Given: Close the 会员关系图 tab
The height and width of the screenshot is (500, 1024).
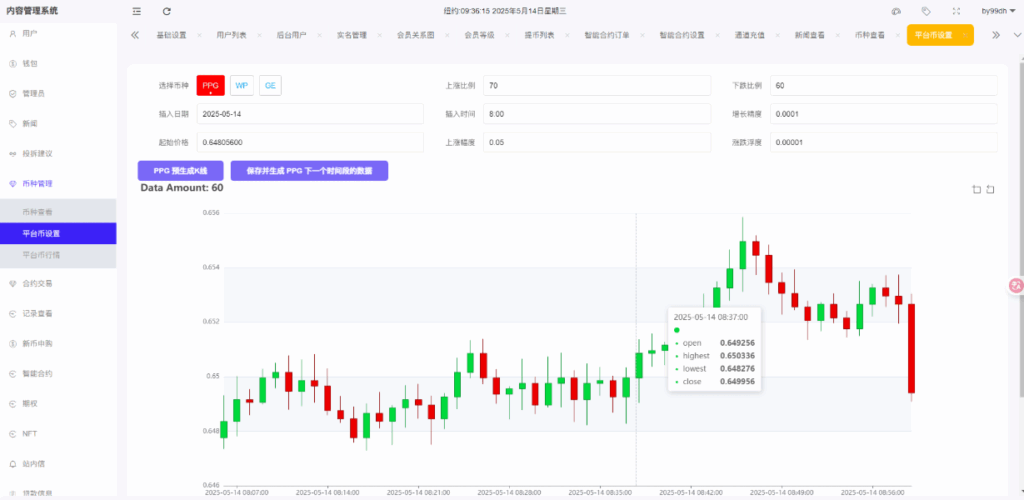Looking at the screenshot, I should [447, 35].
